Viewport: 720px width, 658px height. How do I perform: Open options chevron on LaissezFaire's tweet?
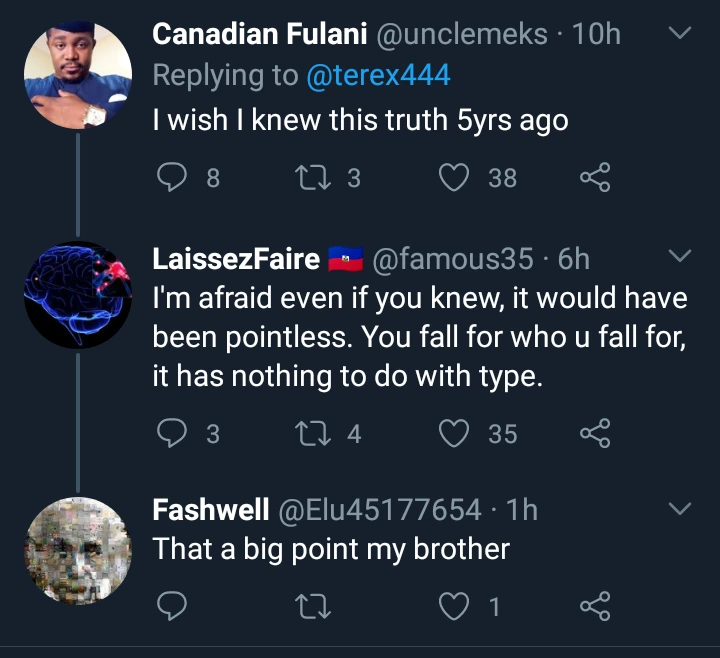tap(680, 258)
